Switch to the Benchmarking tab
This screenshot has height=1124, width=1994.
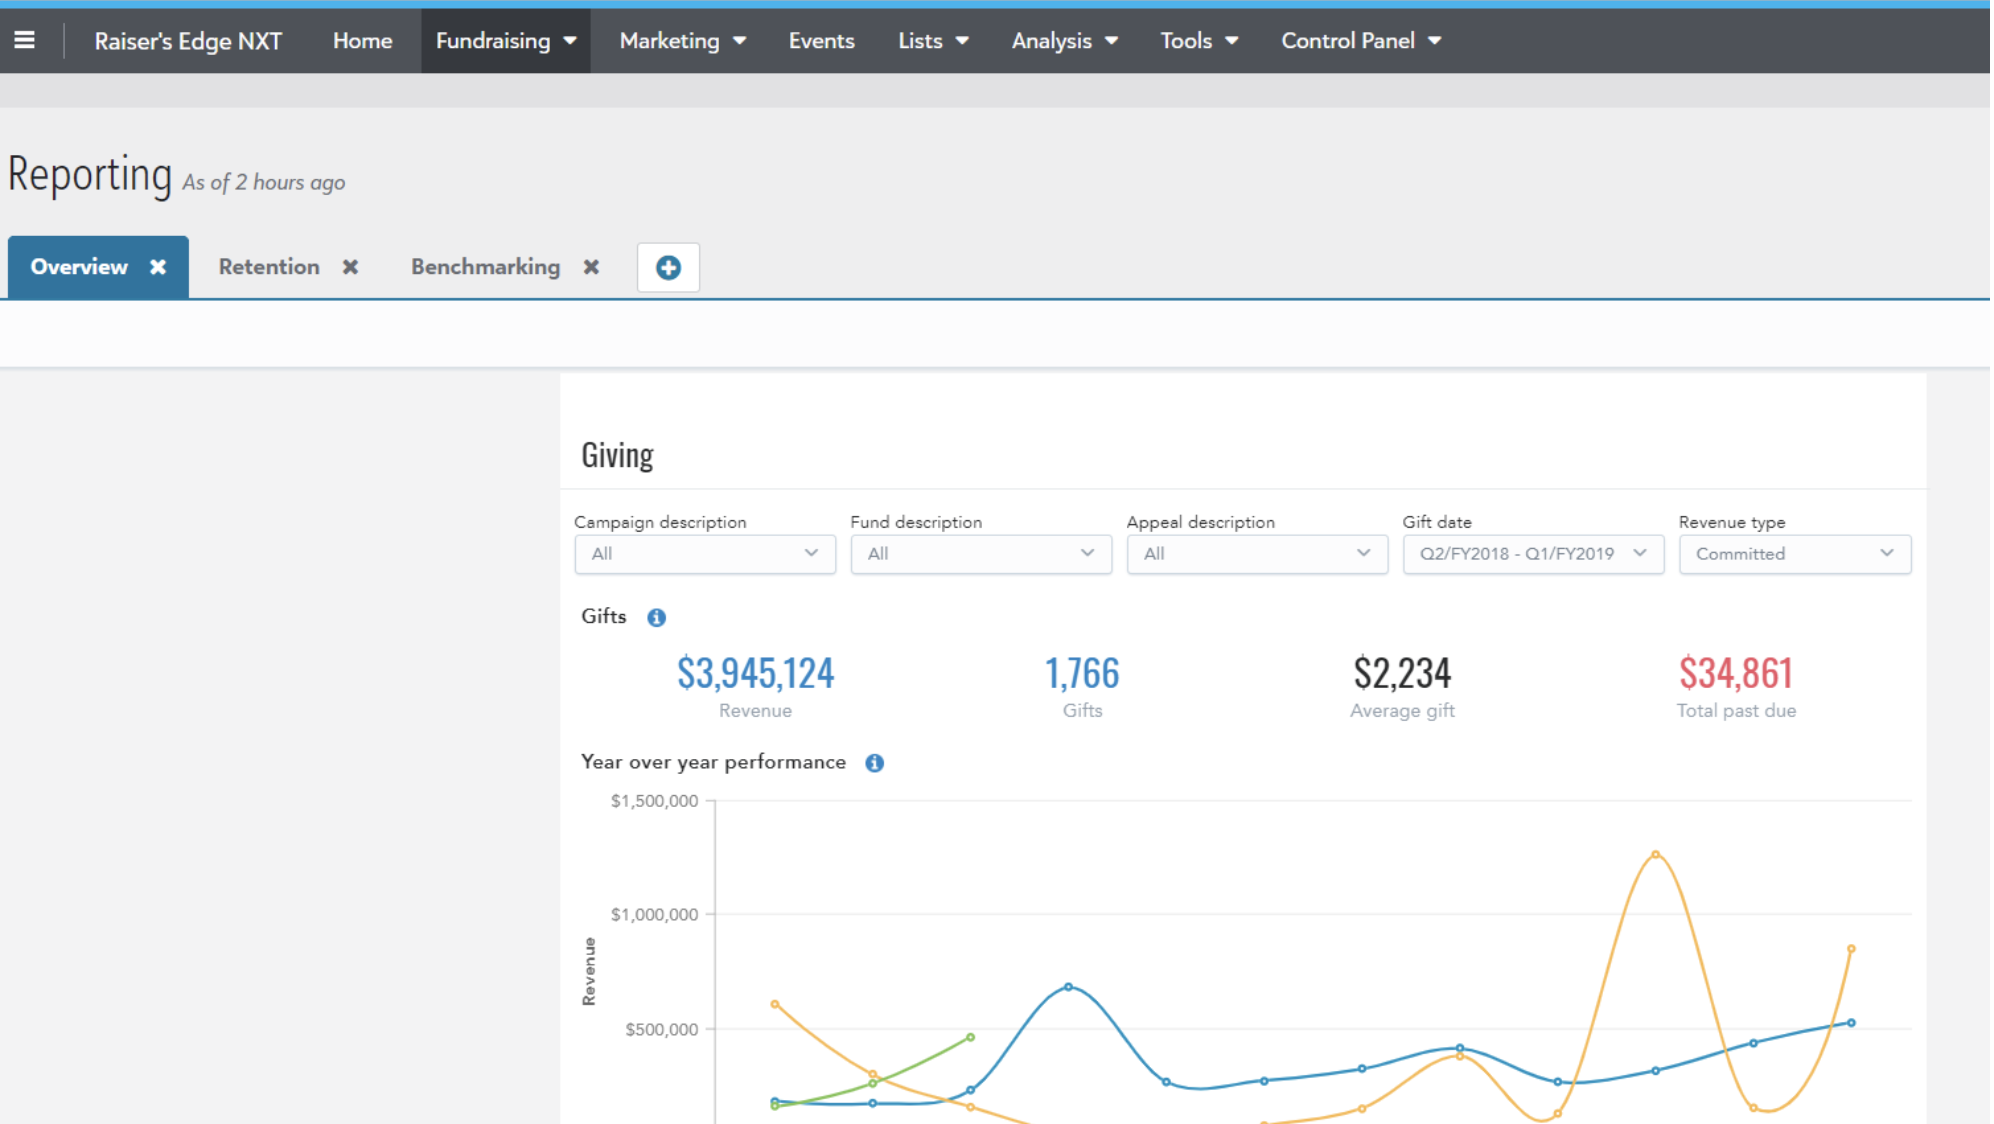[x=485, y=267]
